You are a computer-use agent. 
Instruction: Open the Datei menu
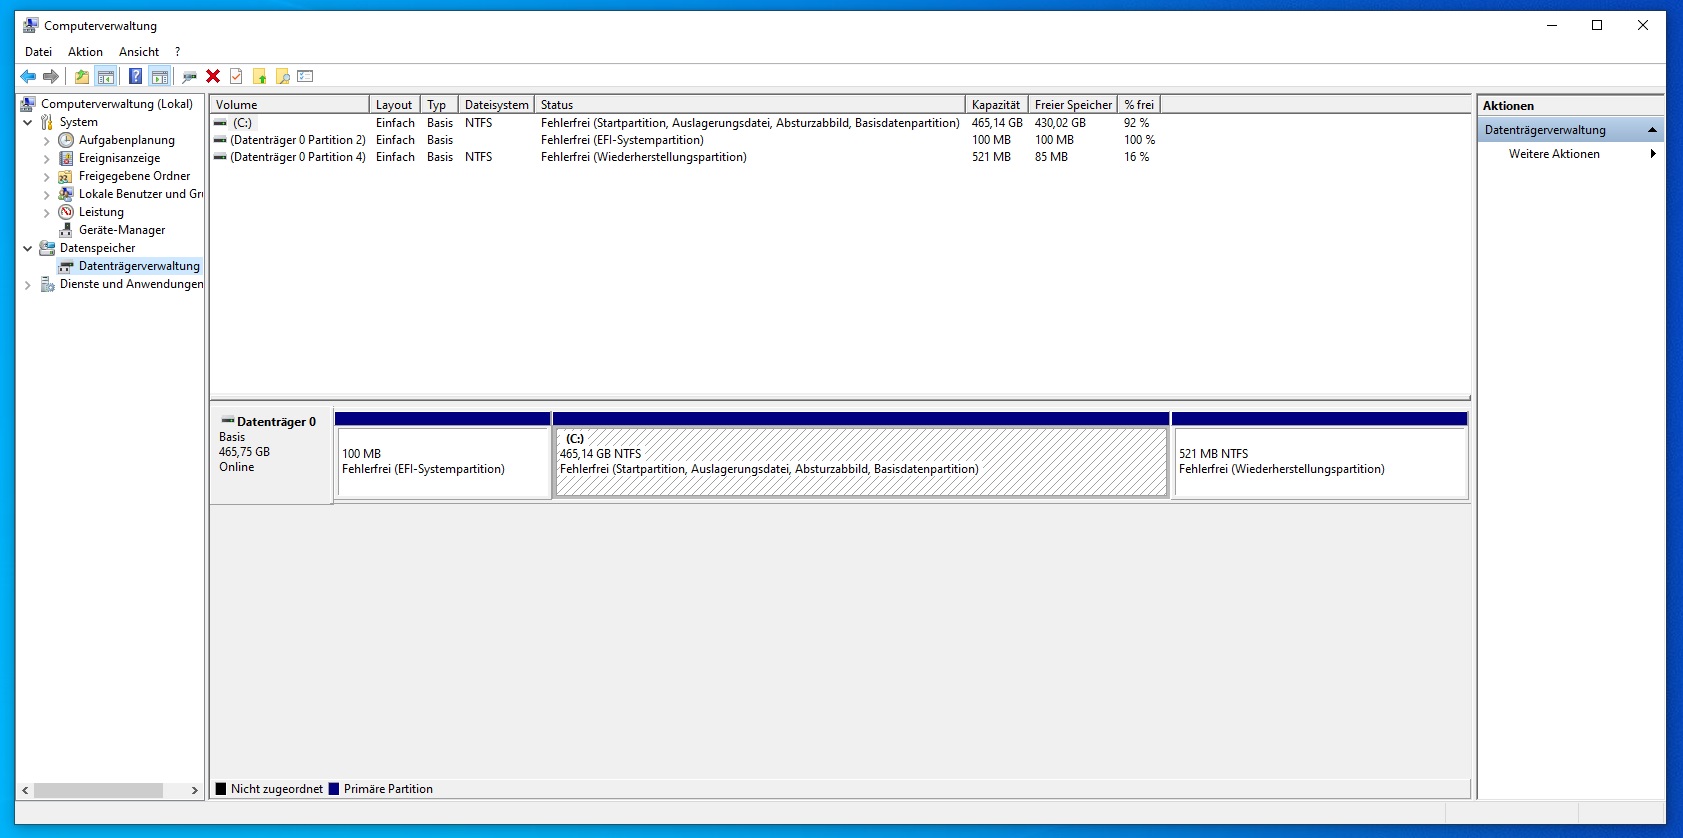click(x=38, y=52)
